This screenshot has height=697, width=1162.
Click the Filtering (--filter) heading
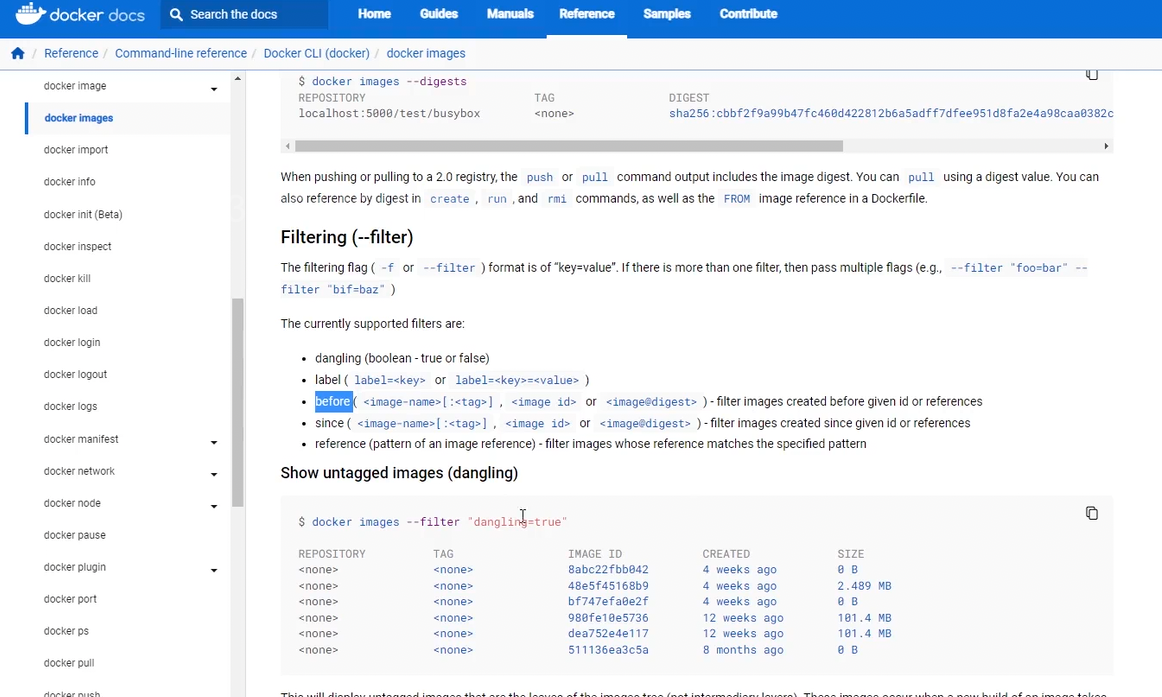pyautogui.click(x=347, y=237)
